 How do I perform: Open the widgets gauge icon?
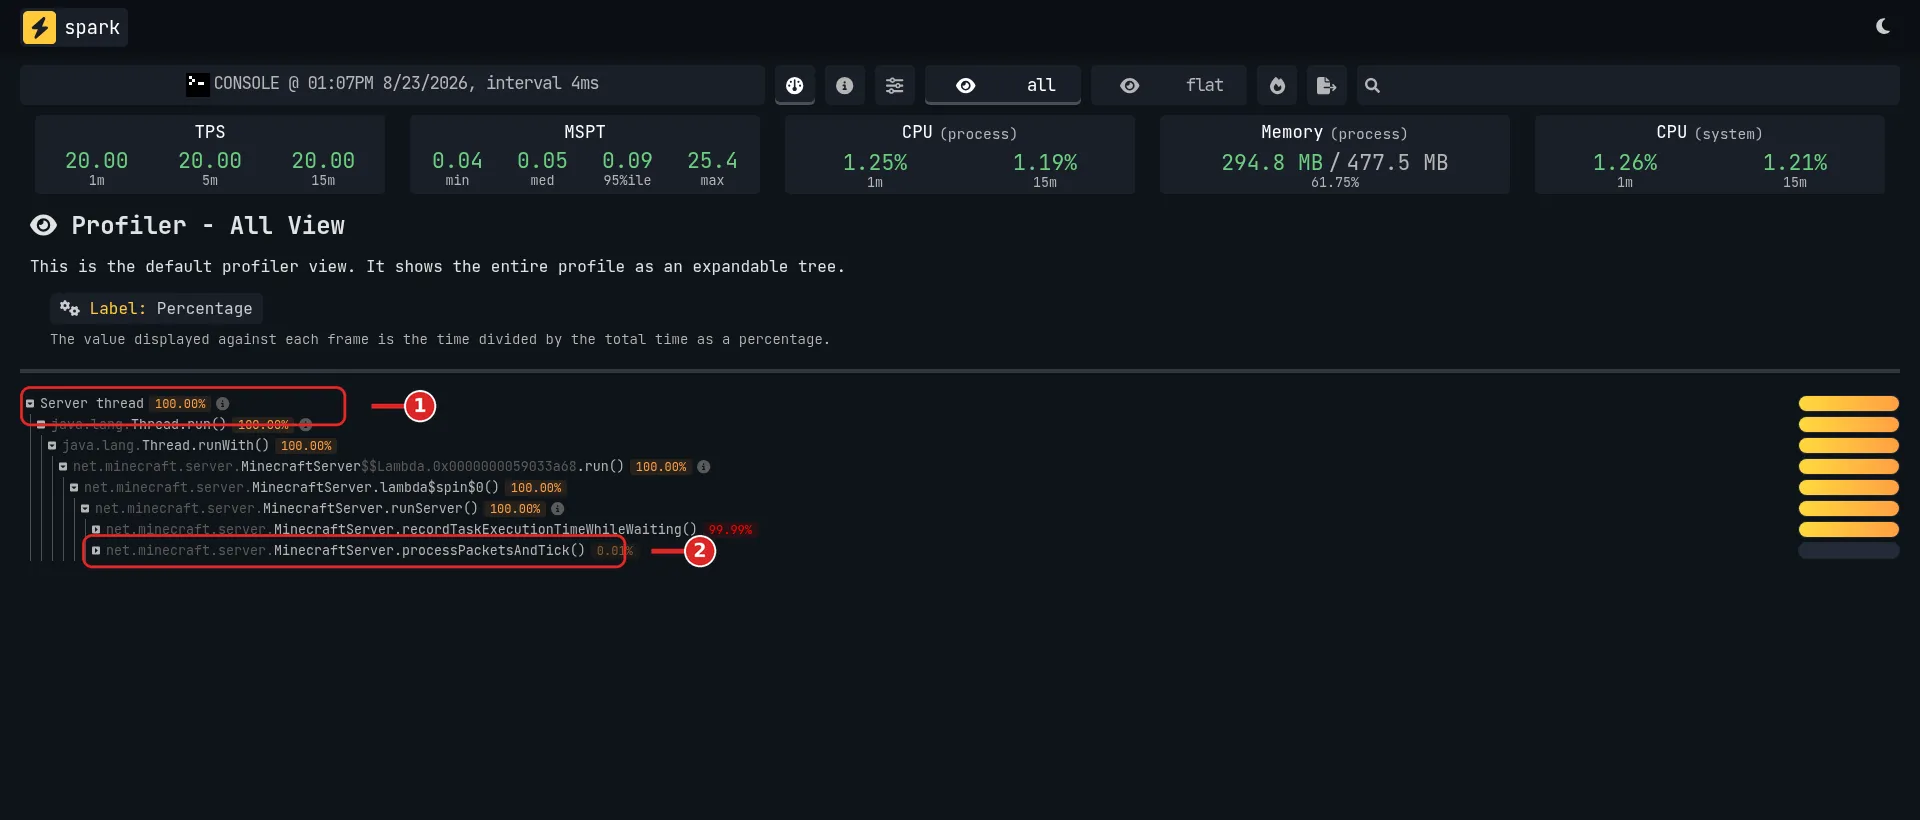(x=795, y=85)
